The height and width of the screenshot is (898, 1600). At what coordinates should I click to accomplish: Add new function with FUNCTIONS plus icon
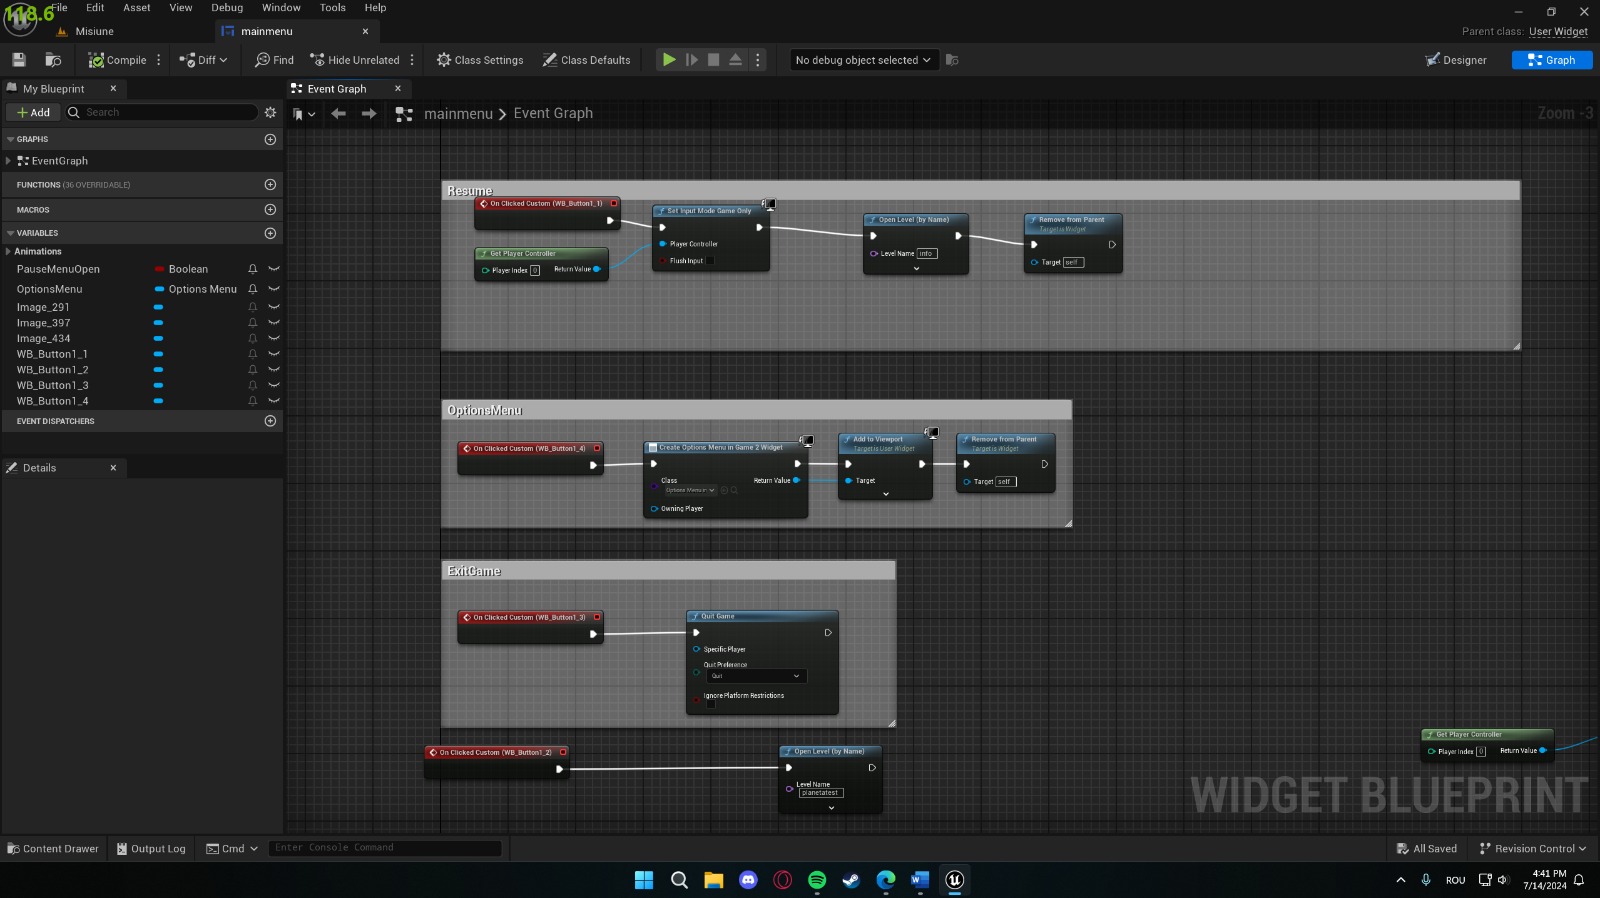(270, 185)
